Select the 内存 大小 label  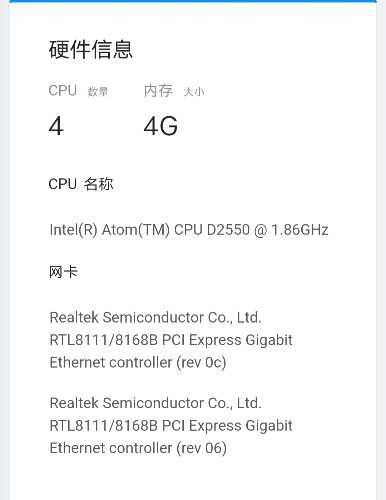[x=174, y=91]
